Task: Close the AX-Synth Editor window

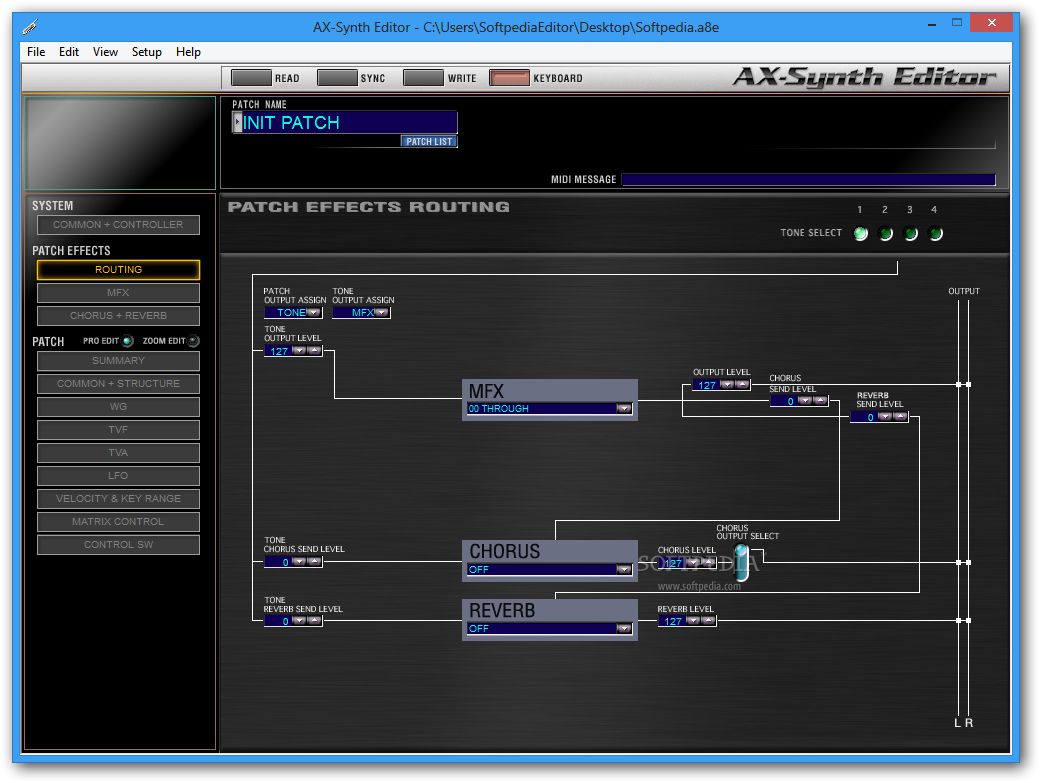Action: point(991,23)
